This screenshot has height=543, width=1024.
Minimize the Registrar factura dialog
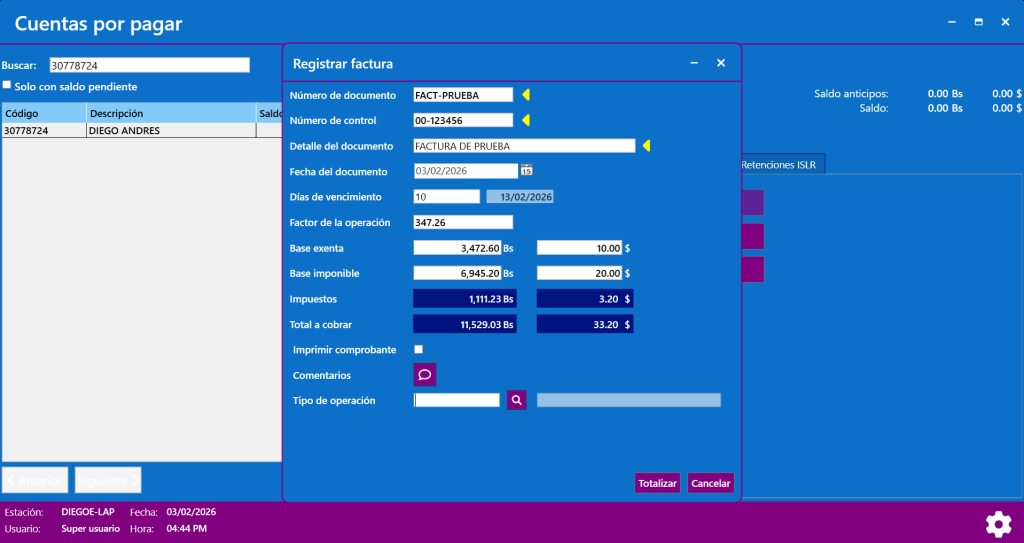[694, 63]
